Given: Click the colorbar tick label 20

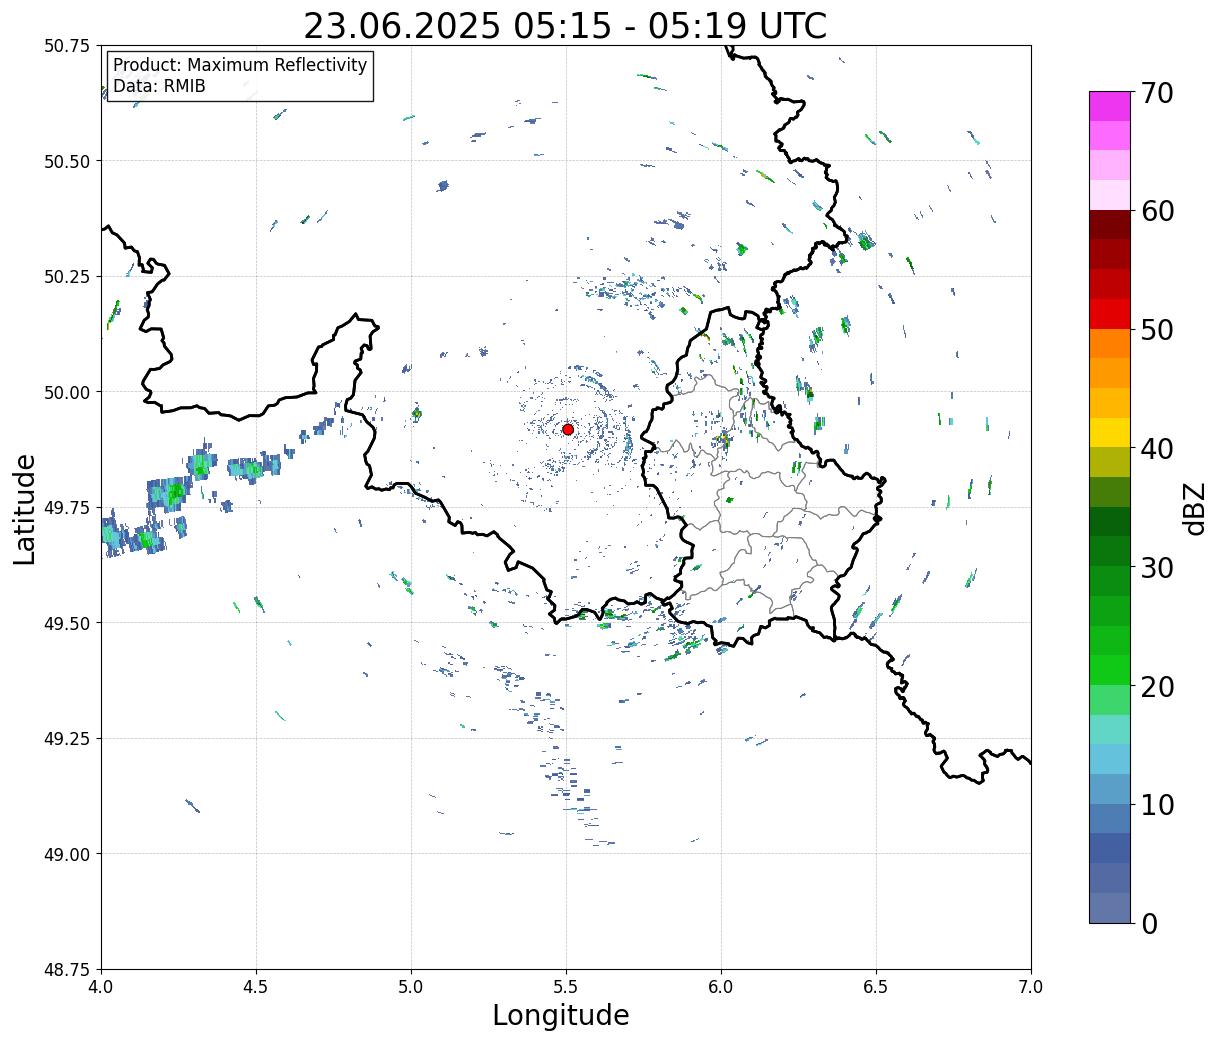Looking at the screenshot, I should click(x=1157, y=686).
